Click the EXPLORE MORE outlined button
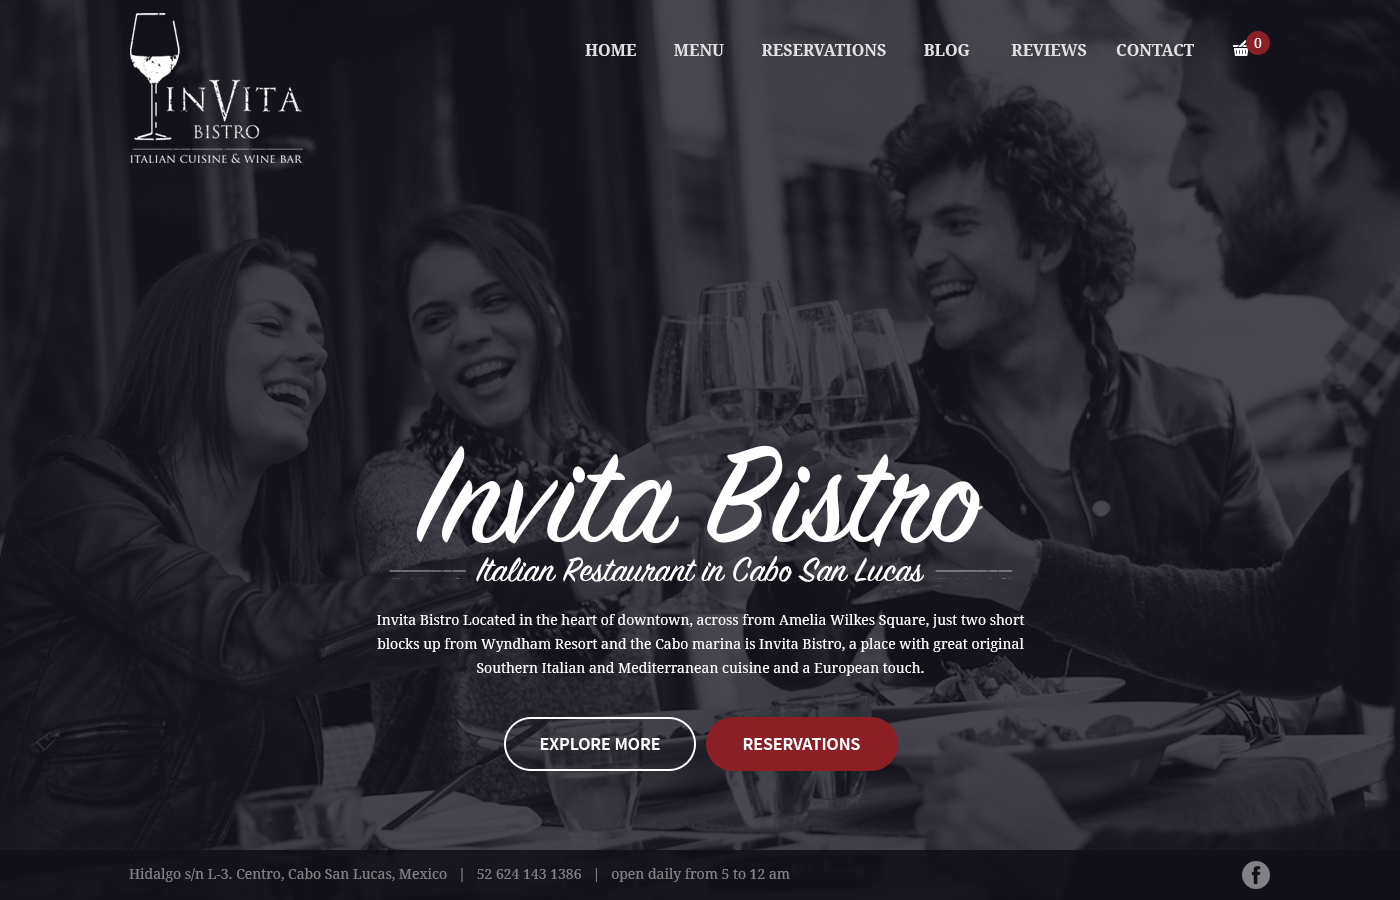Screen dimensions: 1400x900 (600, 744)
